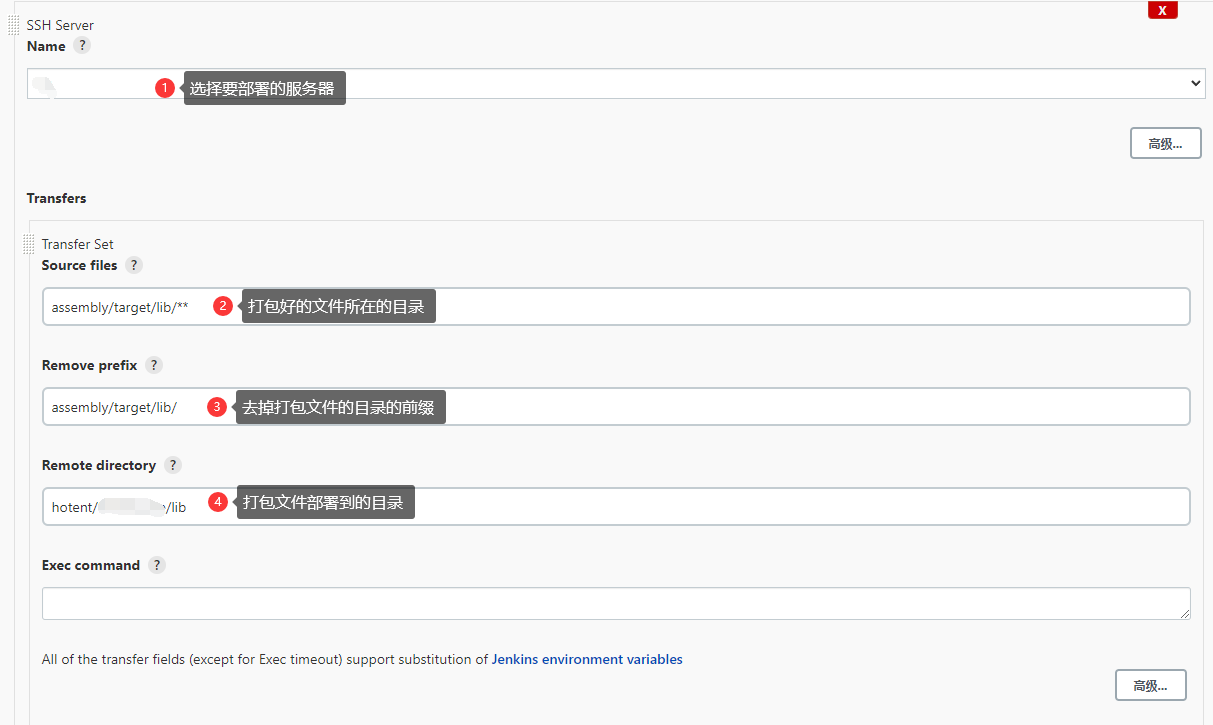Click red marker number 1

(x=165, y=88)
